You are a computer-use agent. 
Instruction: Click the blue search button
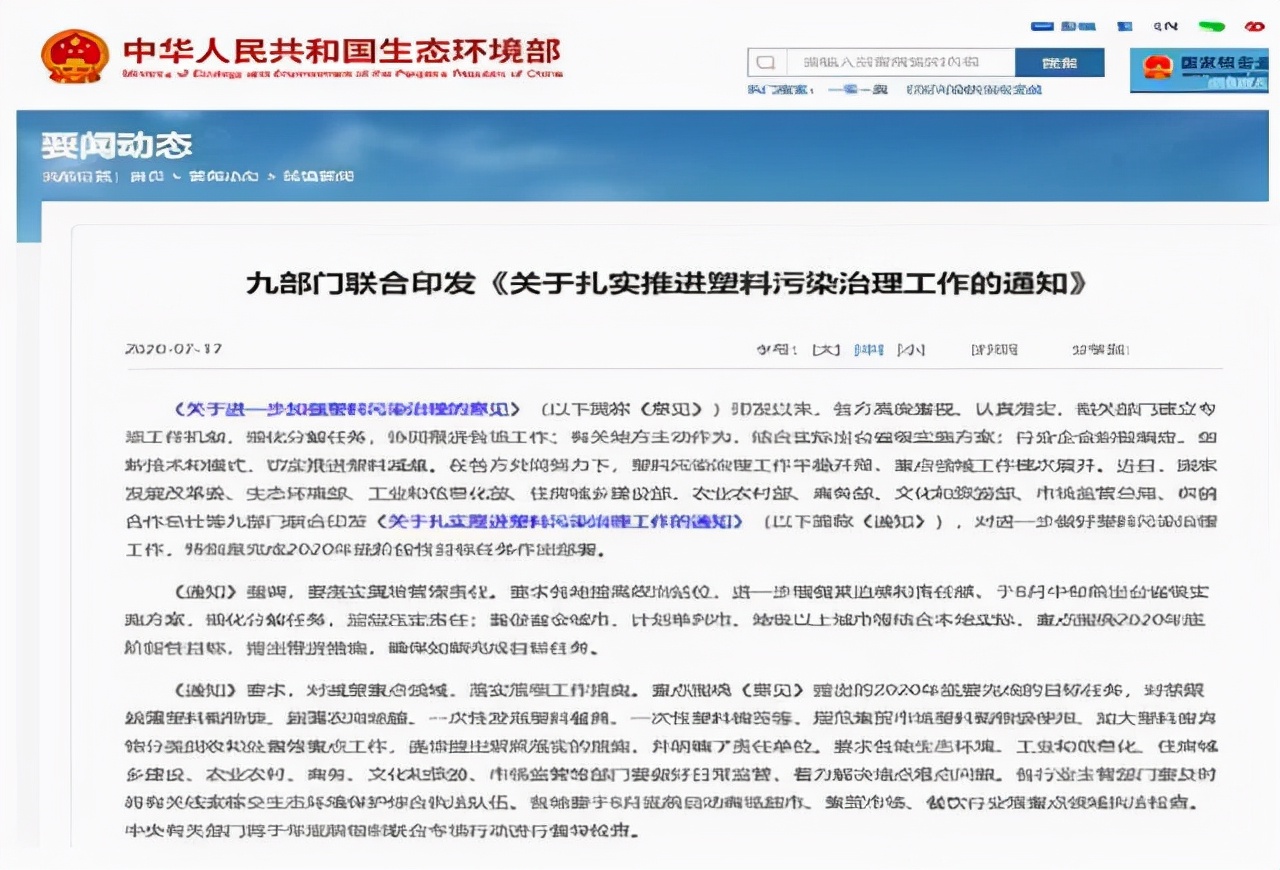pyautogui.click(x=1060, y=62)
